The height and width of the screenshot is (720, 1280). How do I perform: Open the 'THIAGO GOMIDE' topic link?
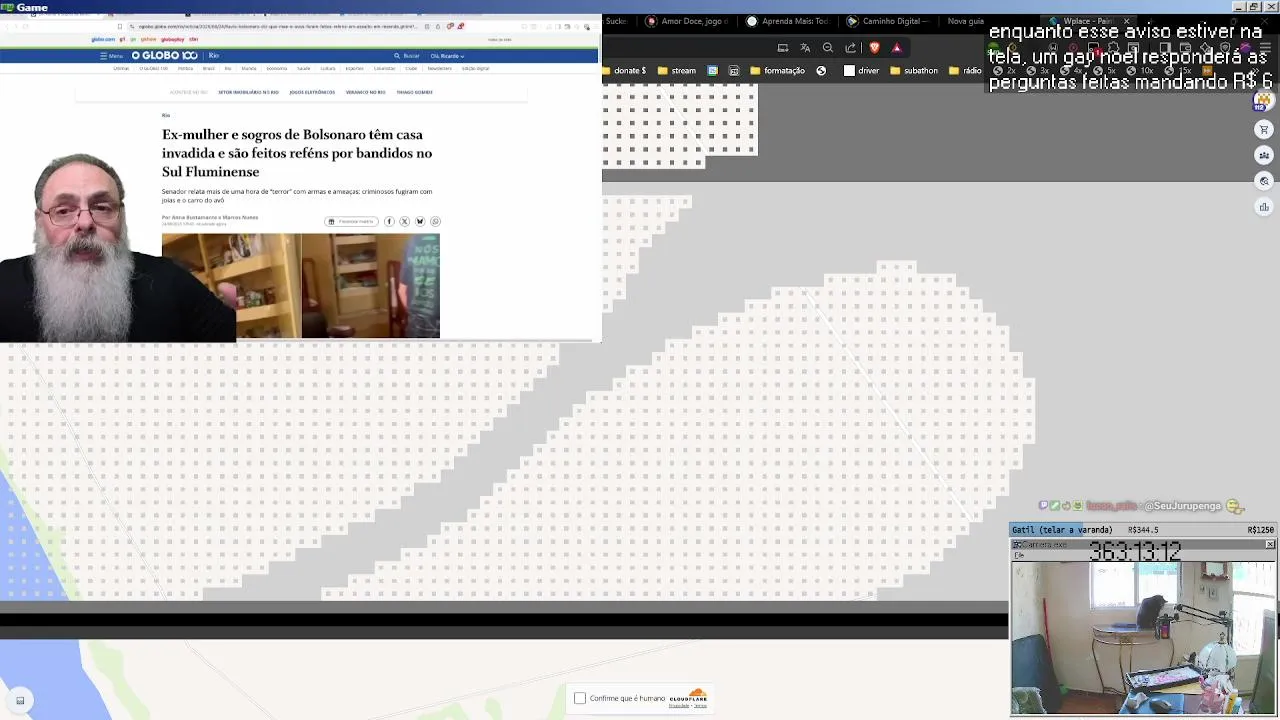click(x=414, y=92)
